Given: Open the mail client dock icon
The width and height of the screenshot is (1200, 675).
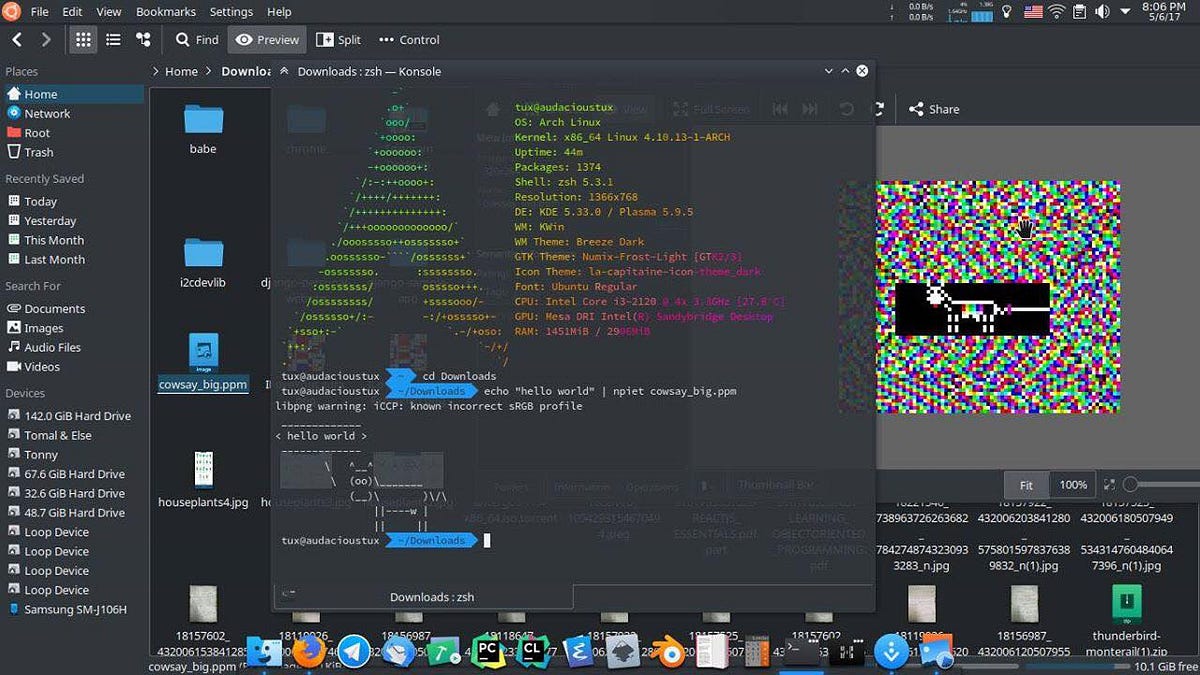Looking at the screenshot, I should 398,652.
